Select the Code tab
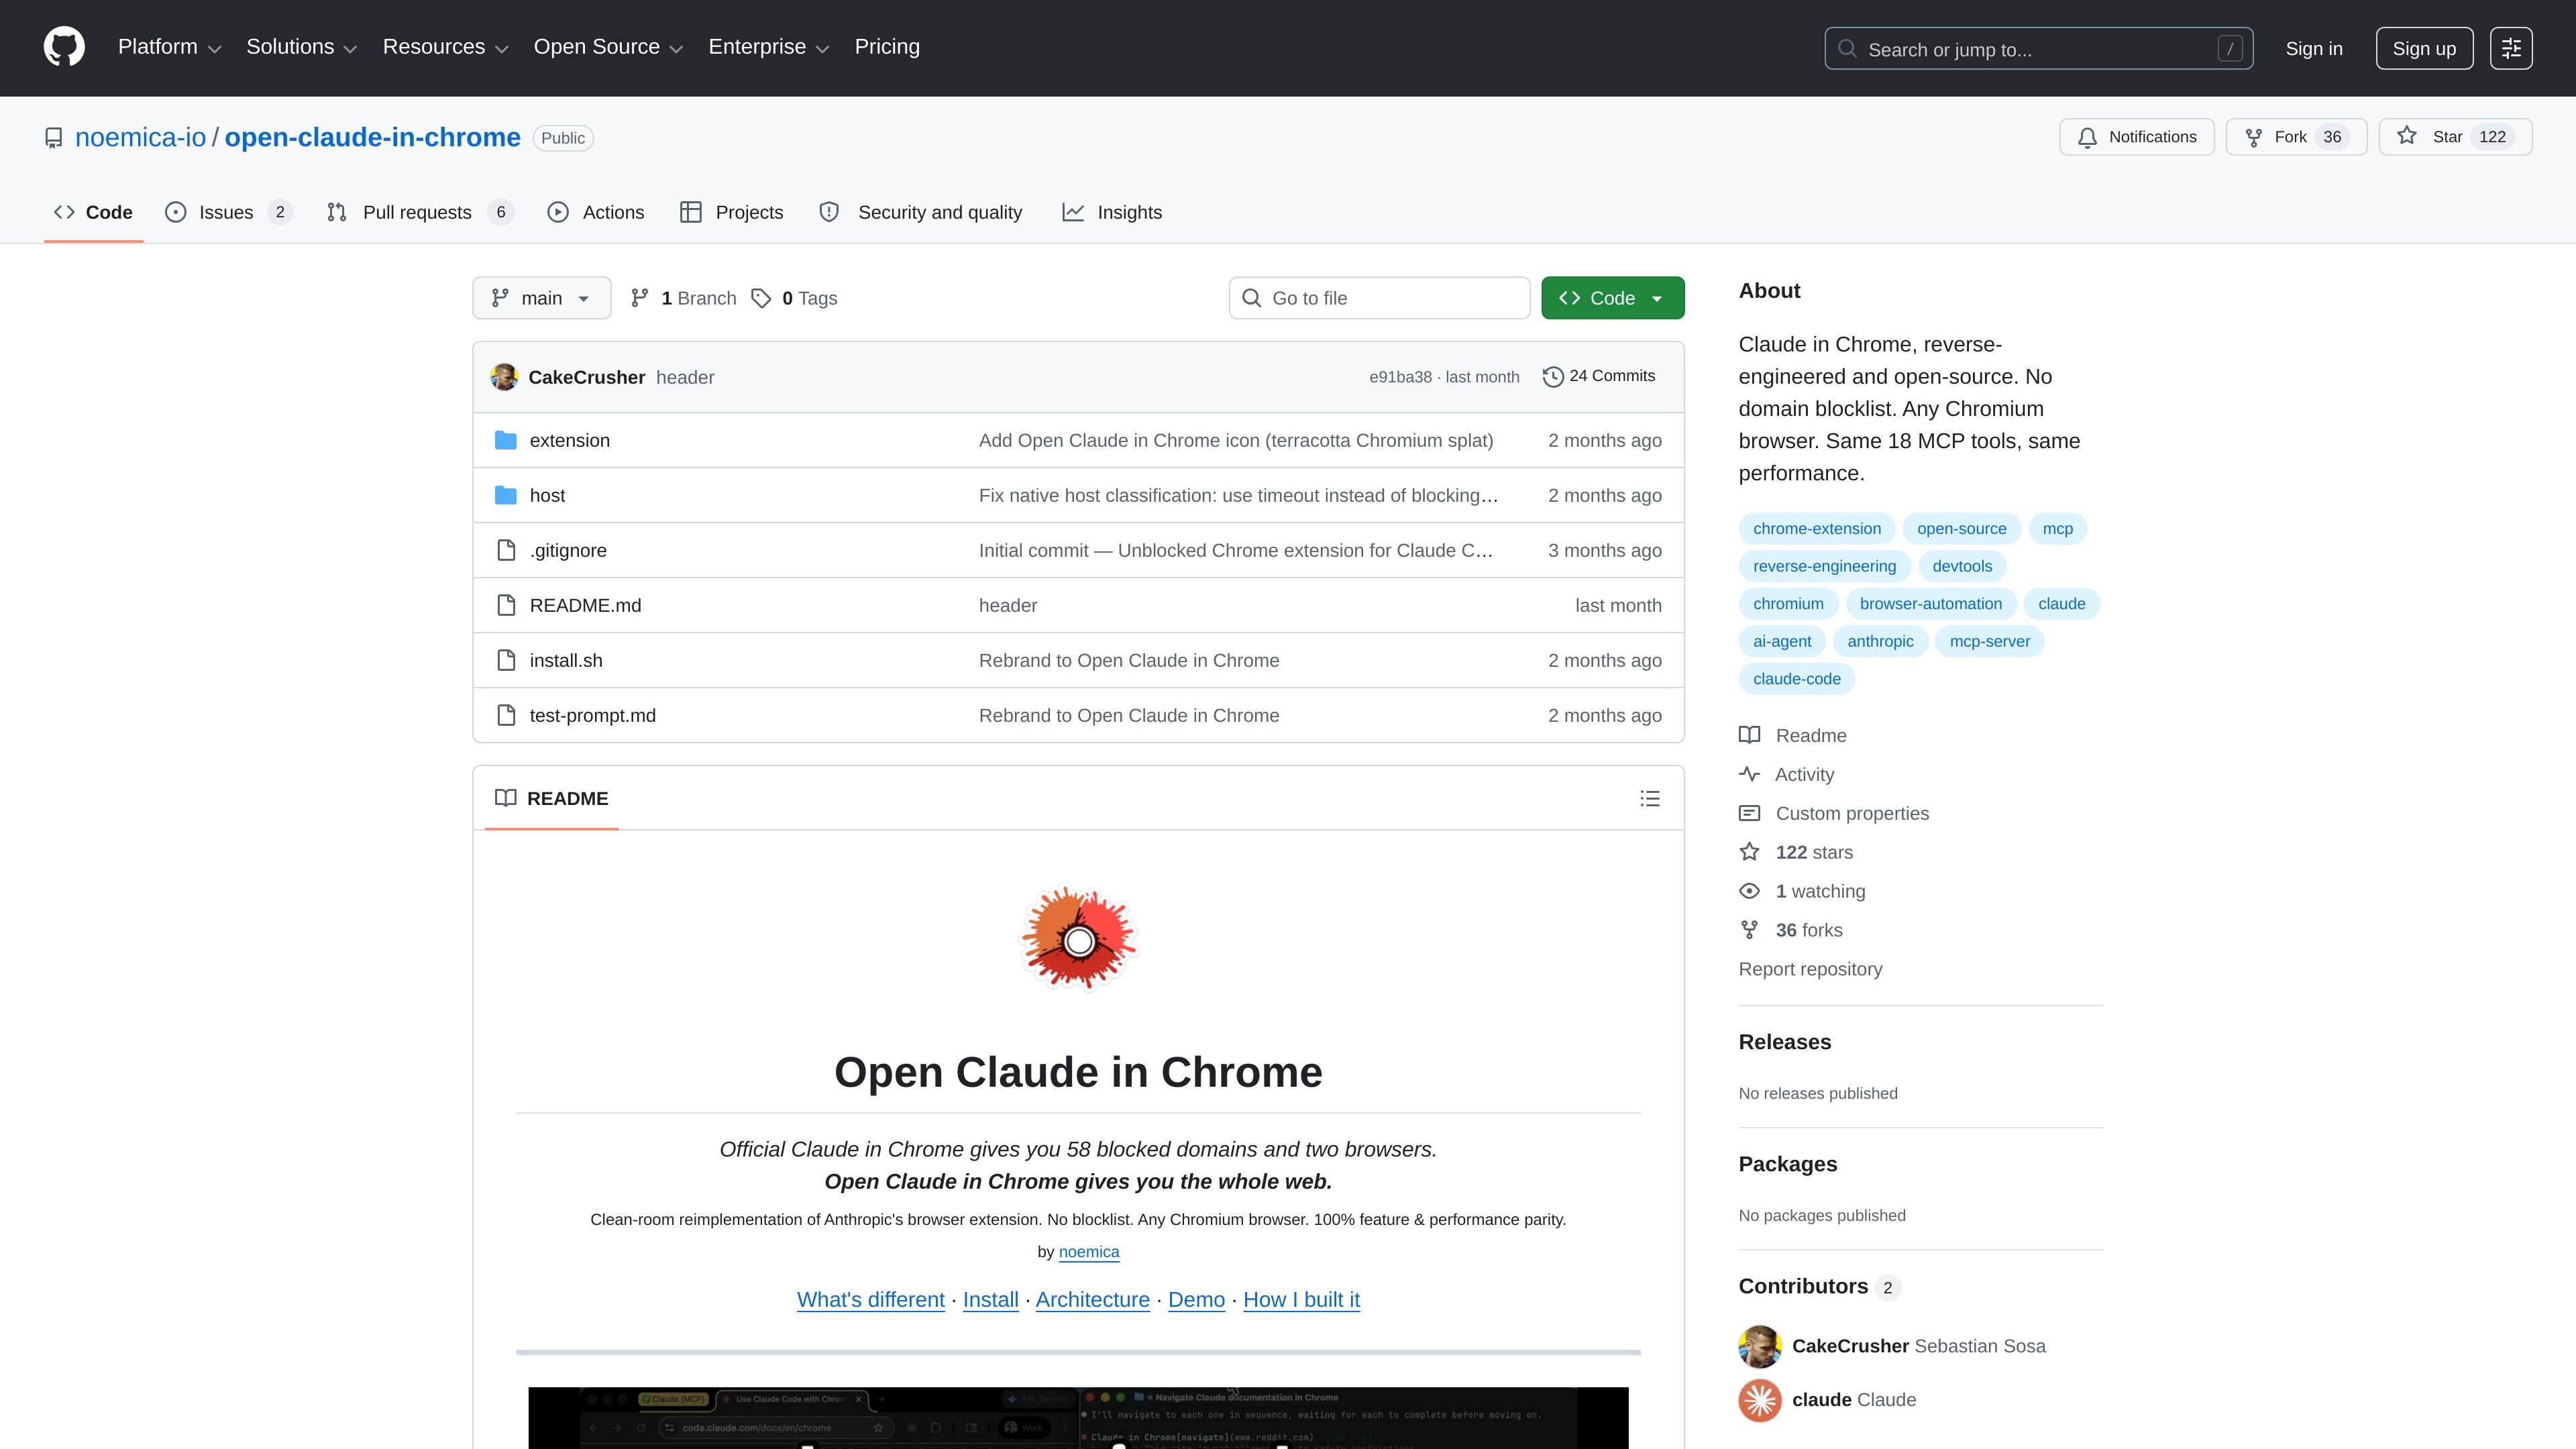The width and height of the screenshot is (2576, 1449). click(93, 212)
